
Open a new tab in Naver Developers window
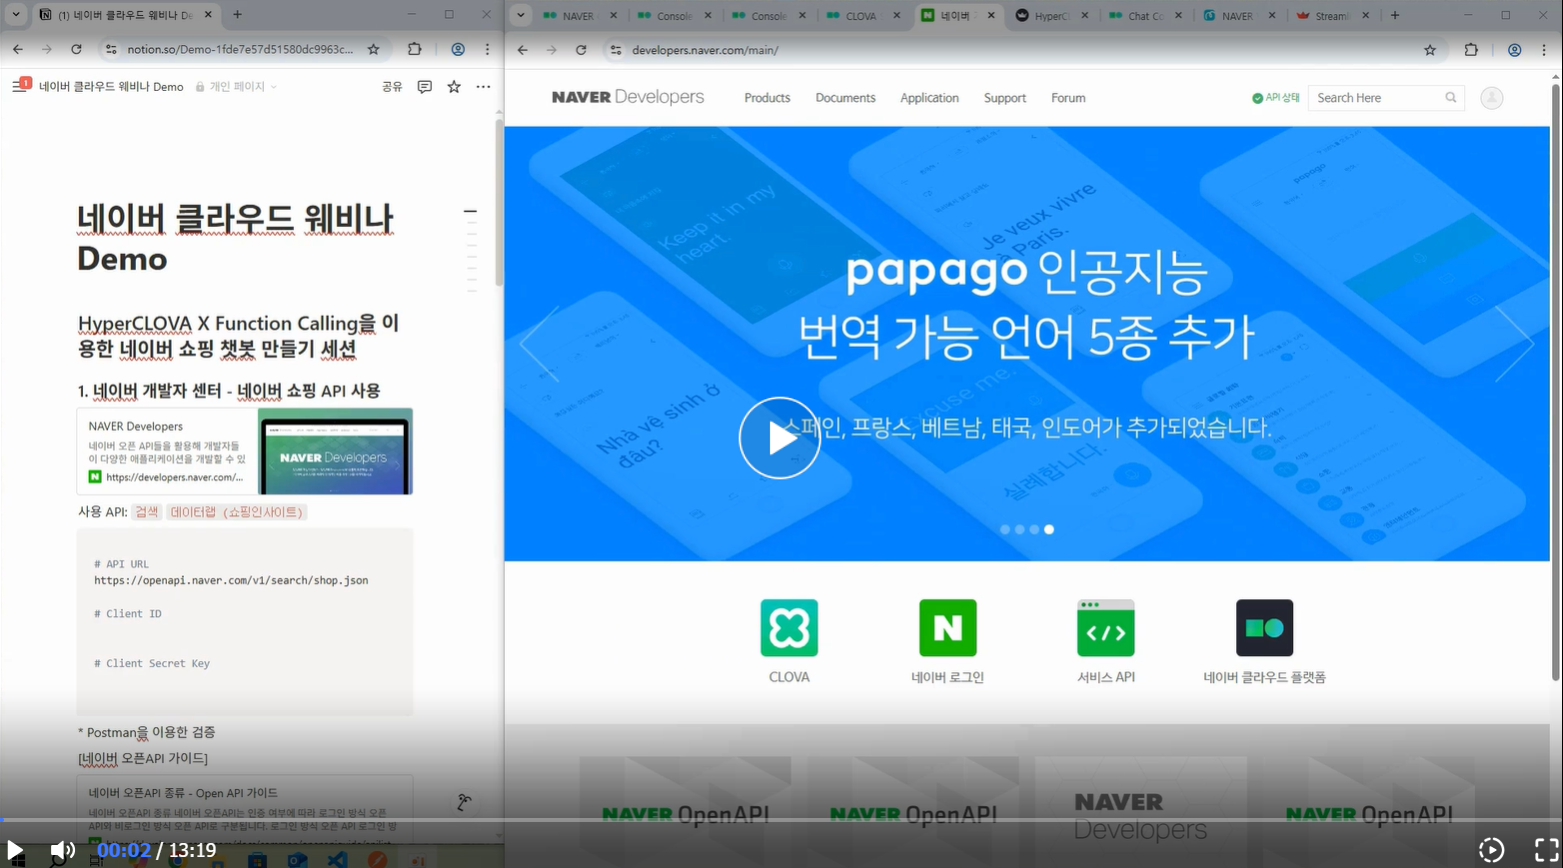point(1395,15)
